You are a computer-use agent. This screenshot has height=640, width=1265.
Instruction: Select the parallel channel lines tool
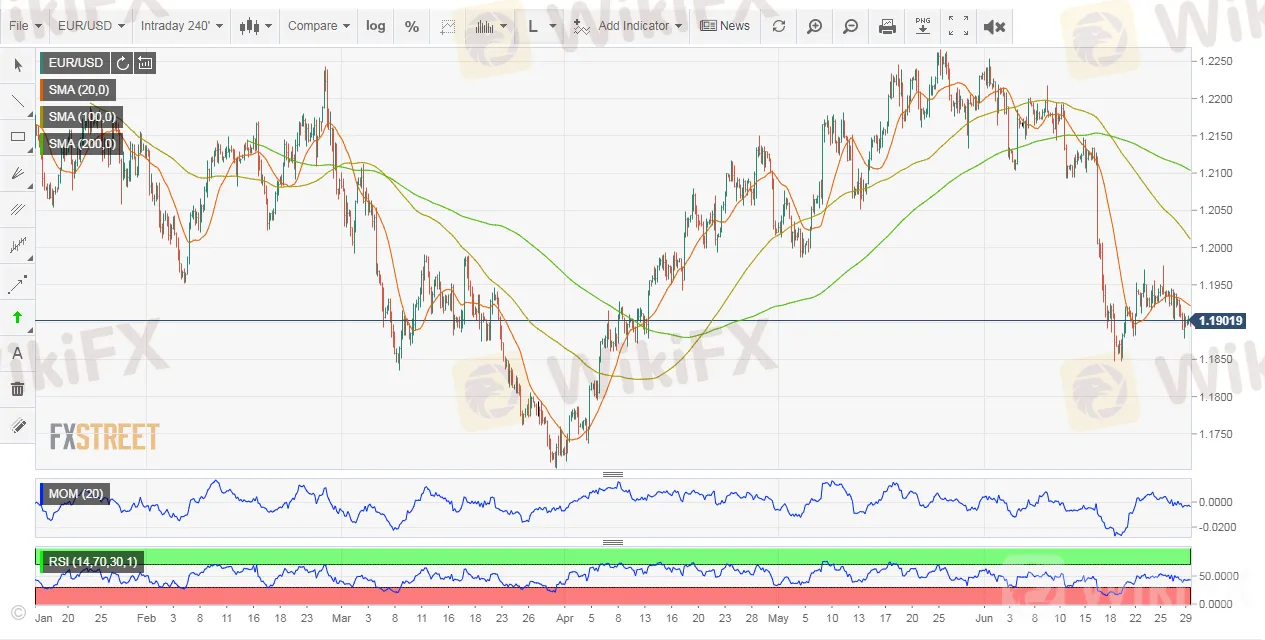pos(18,209)
